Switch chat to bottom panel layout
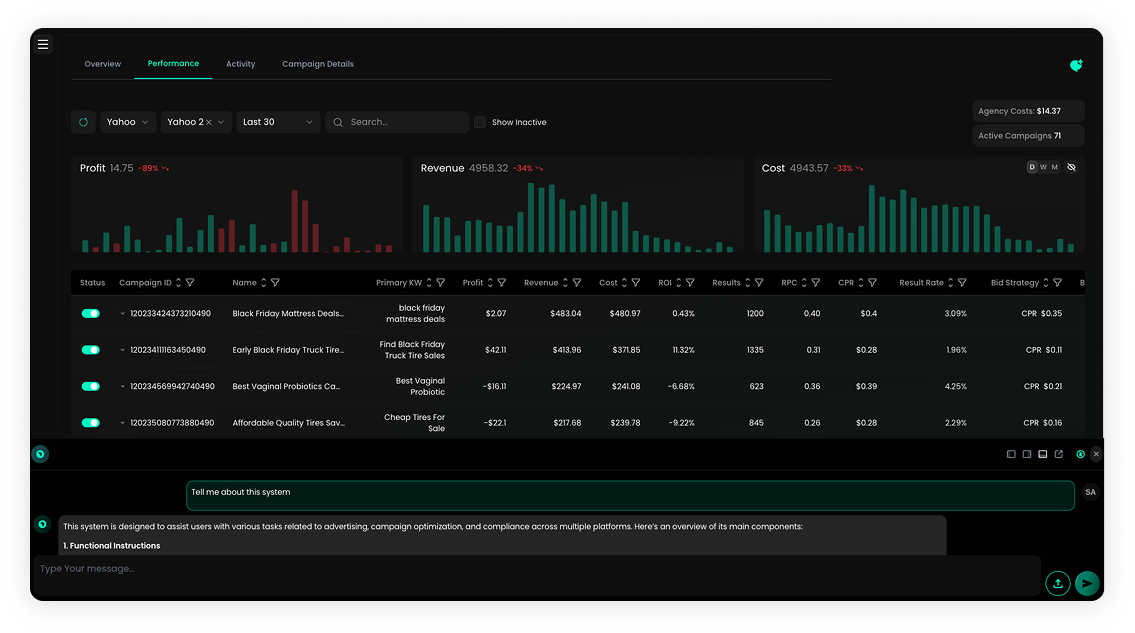 coord(1042,453)
